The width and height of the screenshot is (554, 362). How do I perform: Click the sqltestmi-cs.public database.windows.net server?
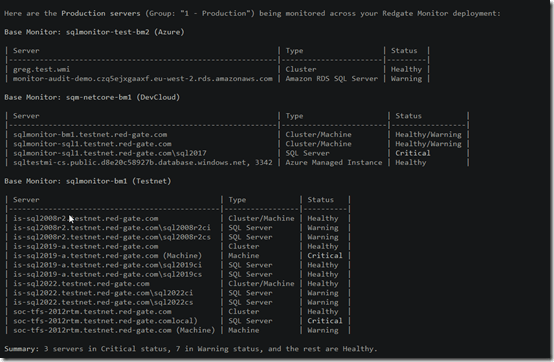tap(143, 162)
